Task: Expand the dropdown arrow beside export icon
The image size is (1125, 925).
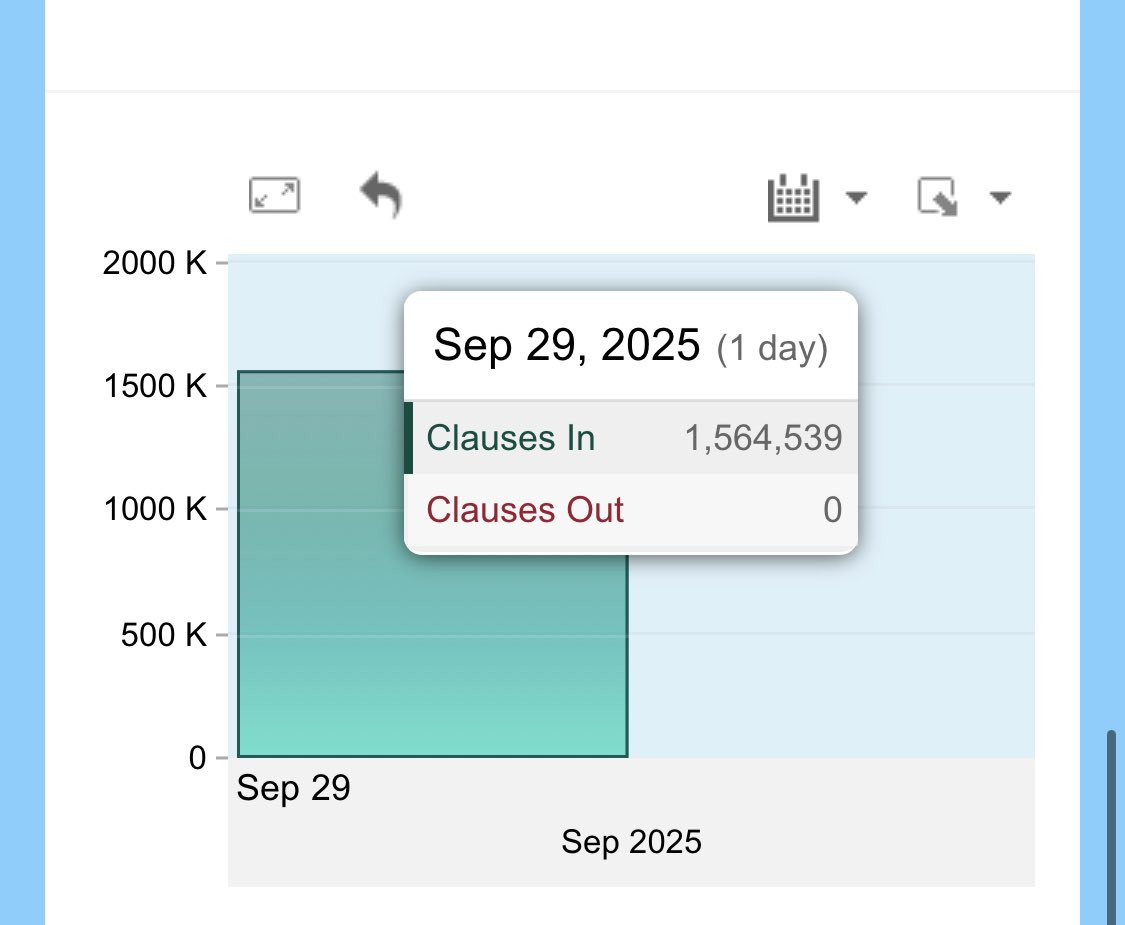Action: (1000, 197)
